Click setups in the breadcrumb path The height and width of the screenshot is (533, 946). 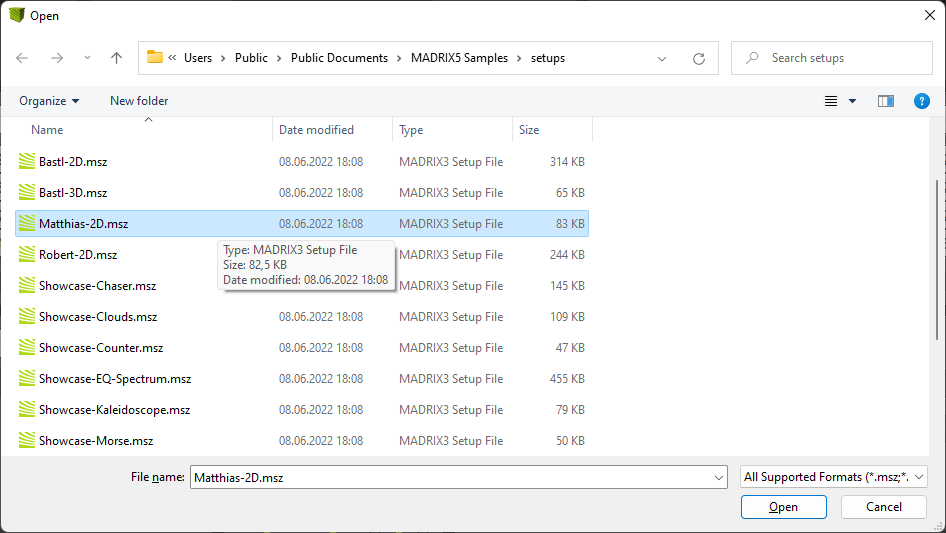click(x=548, y=58)
